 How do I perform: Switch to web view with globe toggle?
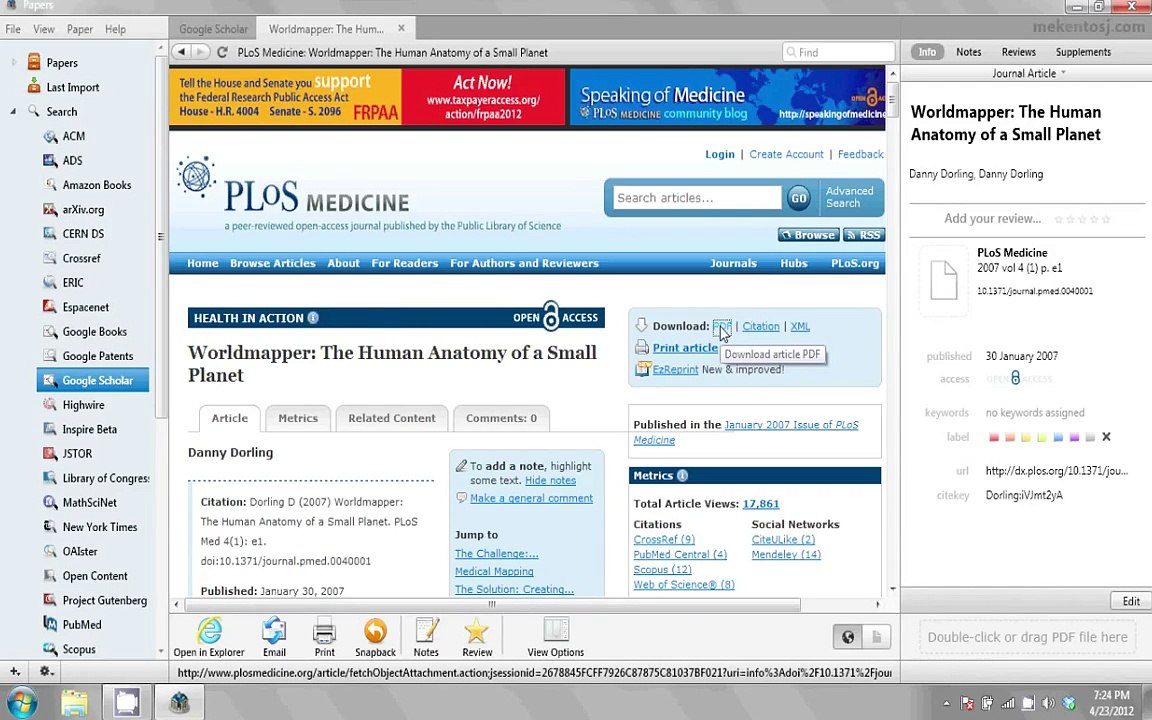(848, 637)
